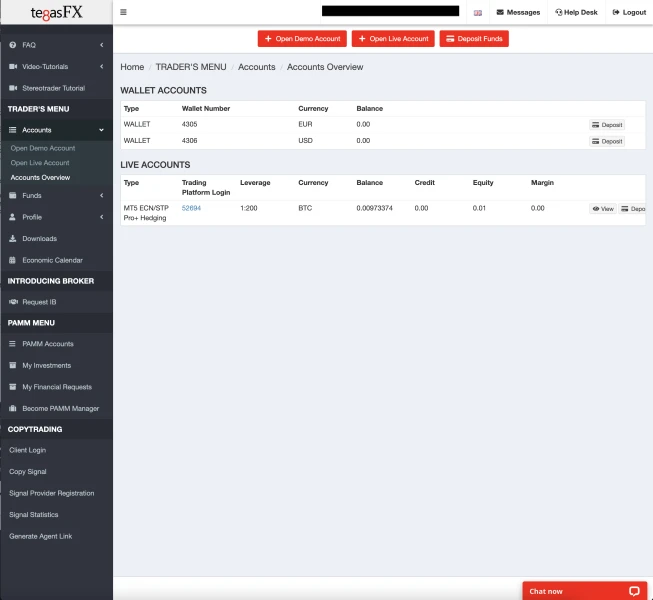
Task: Open the Chat now widget
Action: (x=584, y=591)
